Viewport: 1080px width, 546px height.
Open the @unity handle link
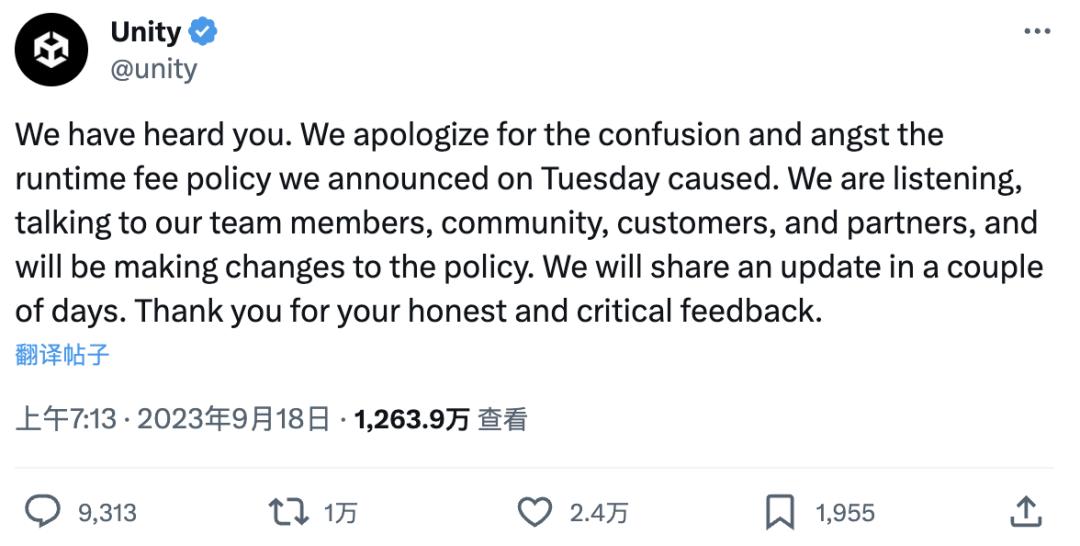tap(153, 69)
